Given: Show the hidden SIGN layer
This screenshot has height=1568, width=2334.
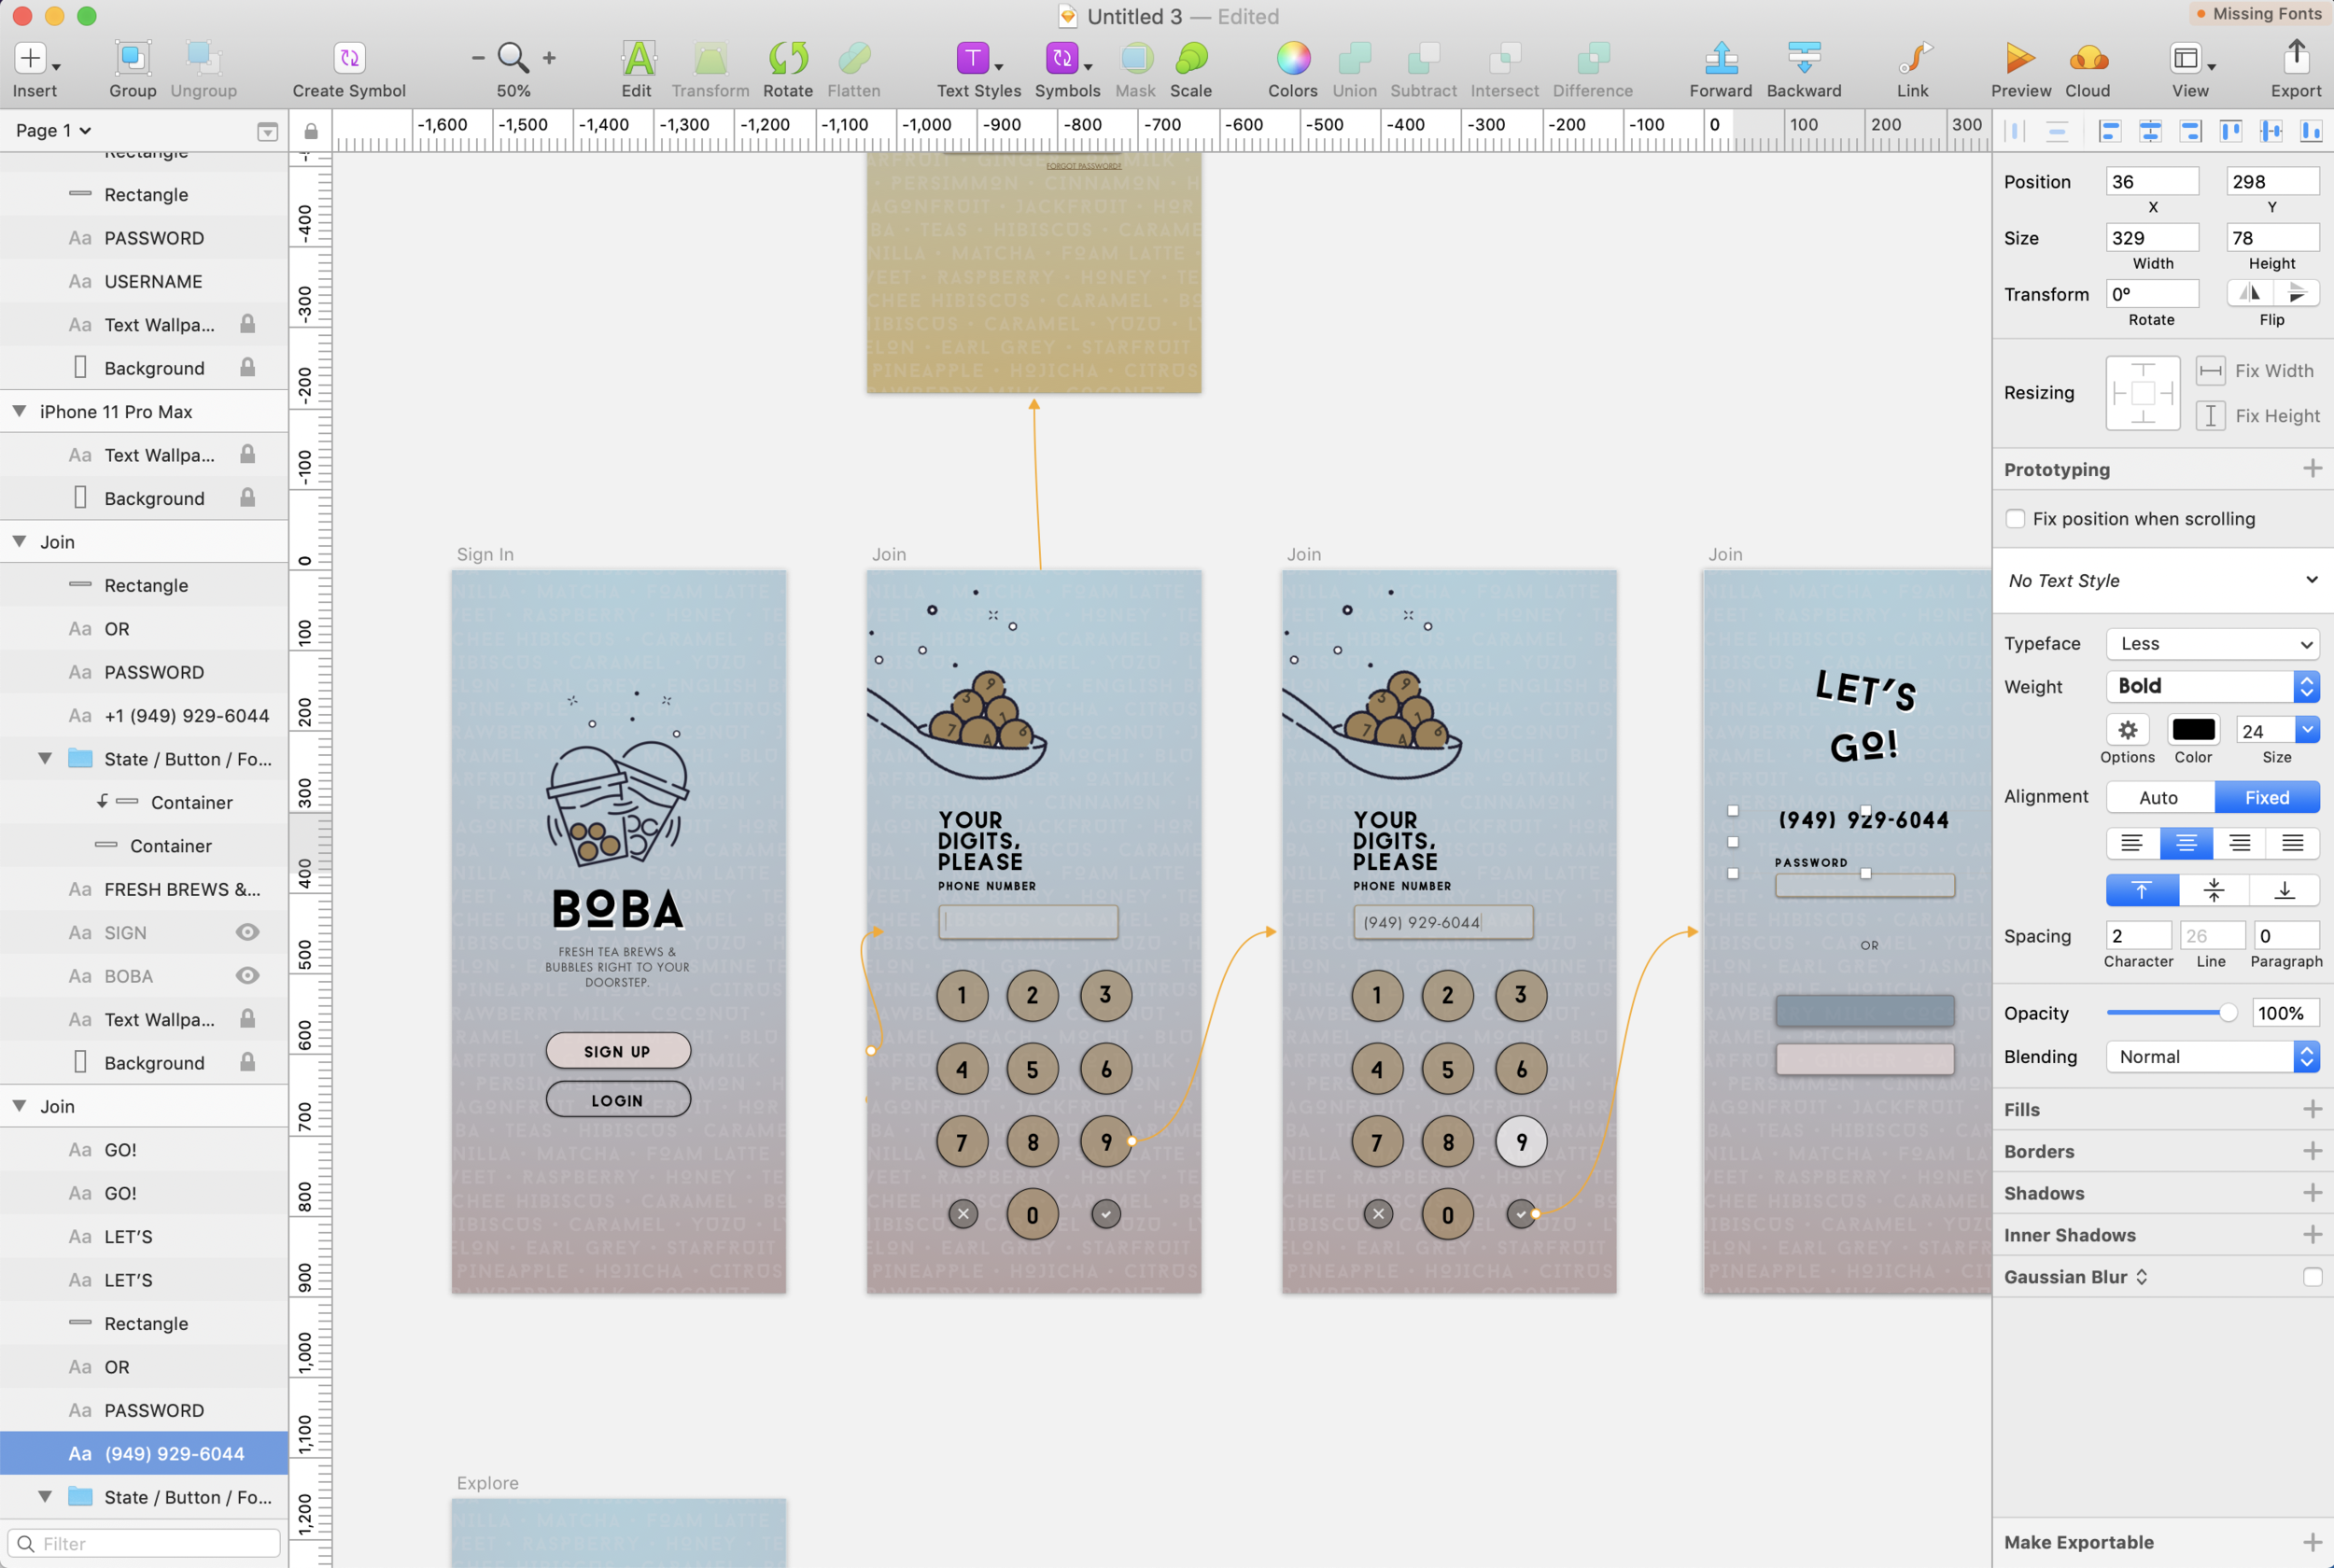Looking at the screenshot, I should (247, 932).
